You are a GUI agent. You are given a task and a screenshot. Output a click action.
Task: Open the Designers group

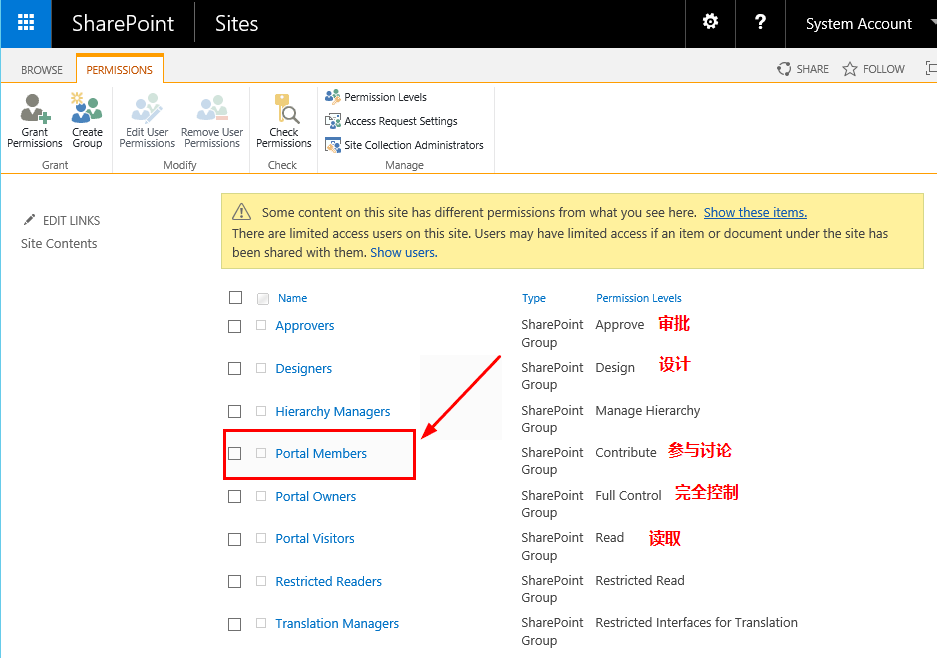click(304, 369)
